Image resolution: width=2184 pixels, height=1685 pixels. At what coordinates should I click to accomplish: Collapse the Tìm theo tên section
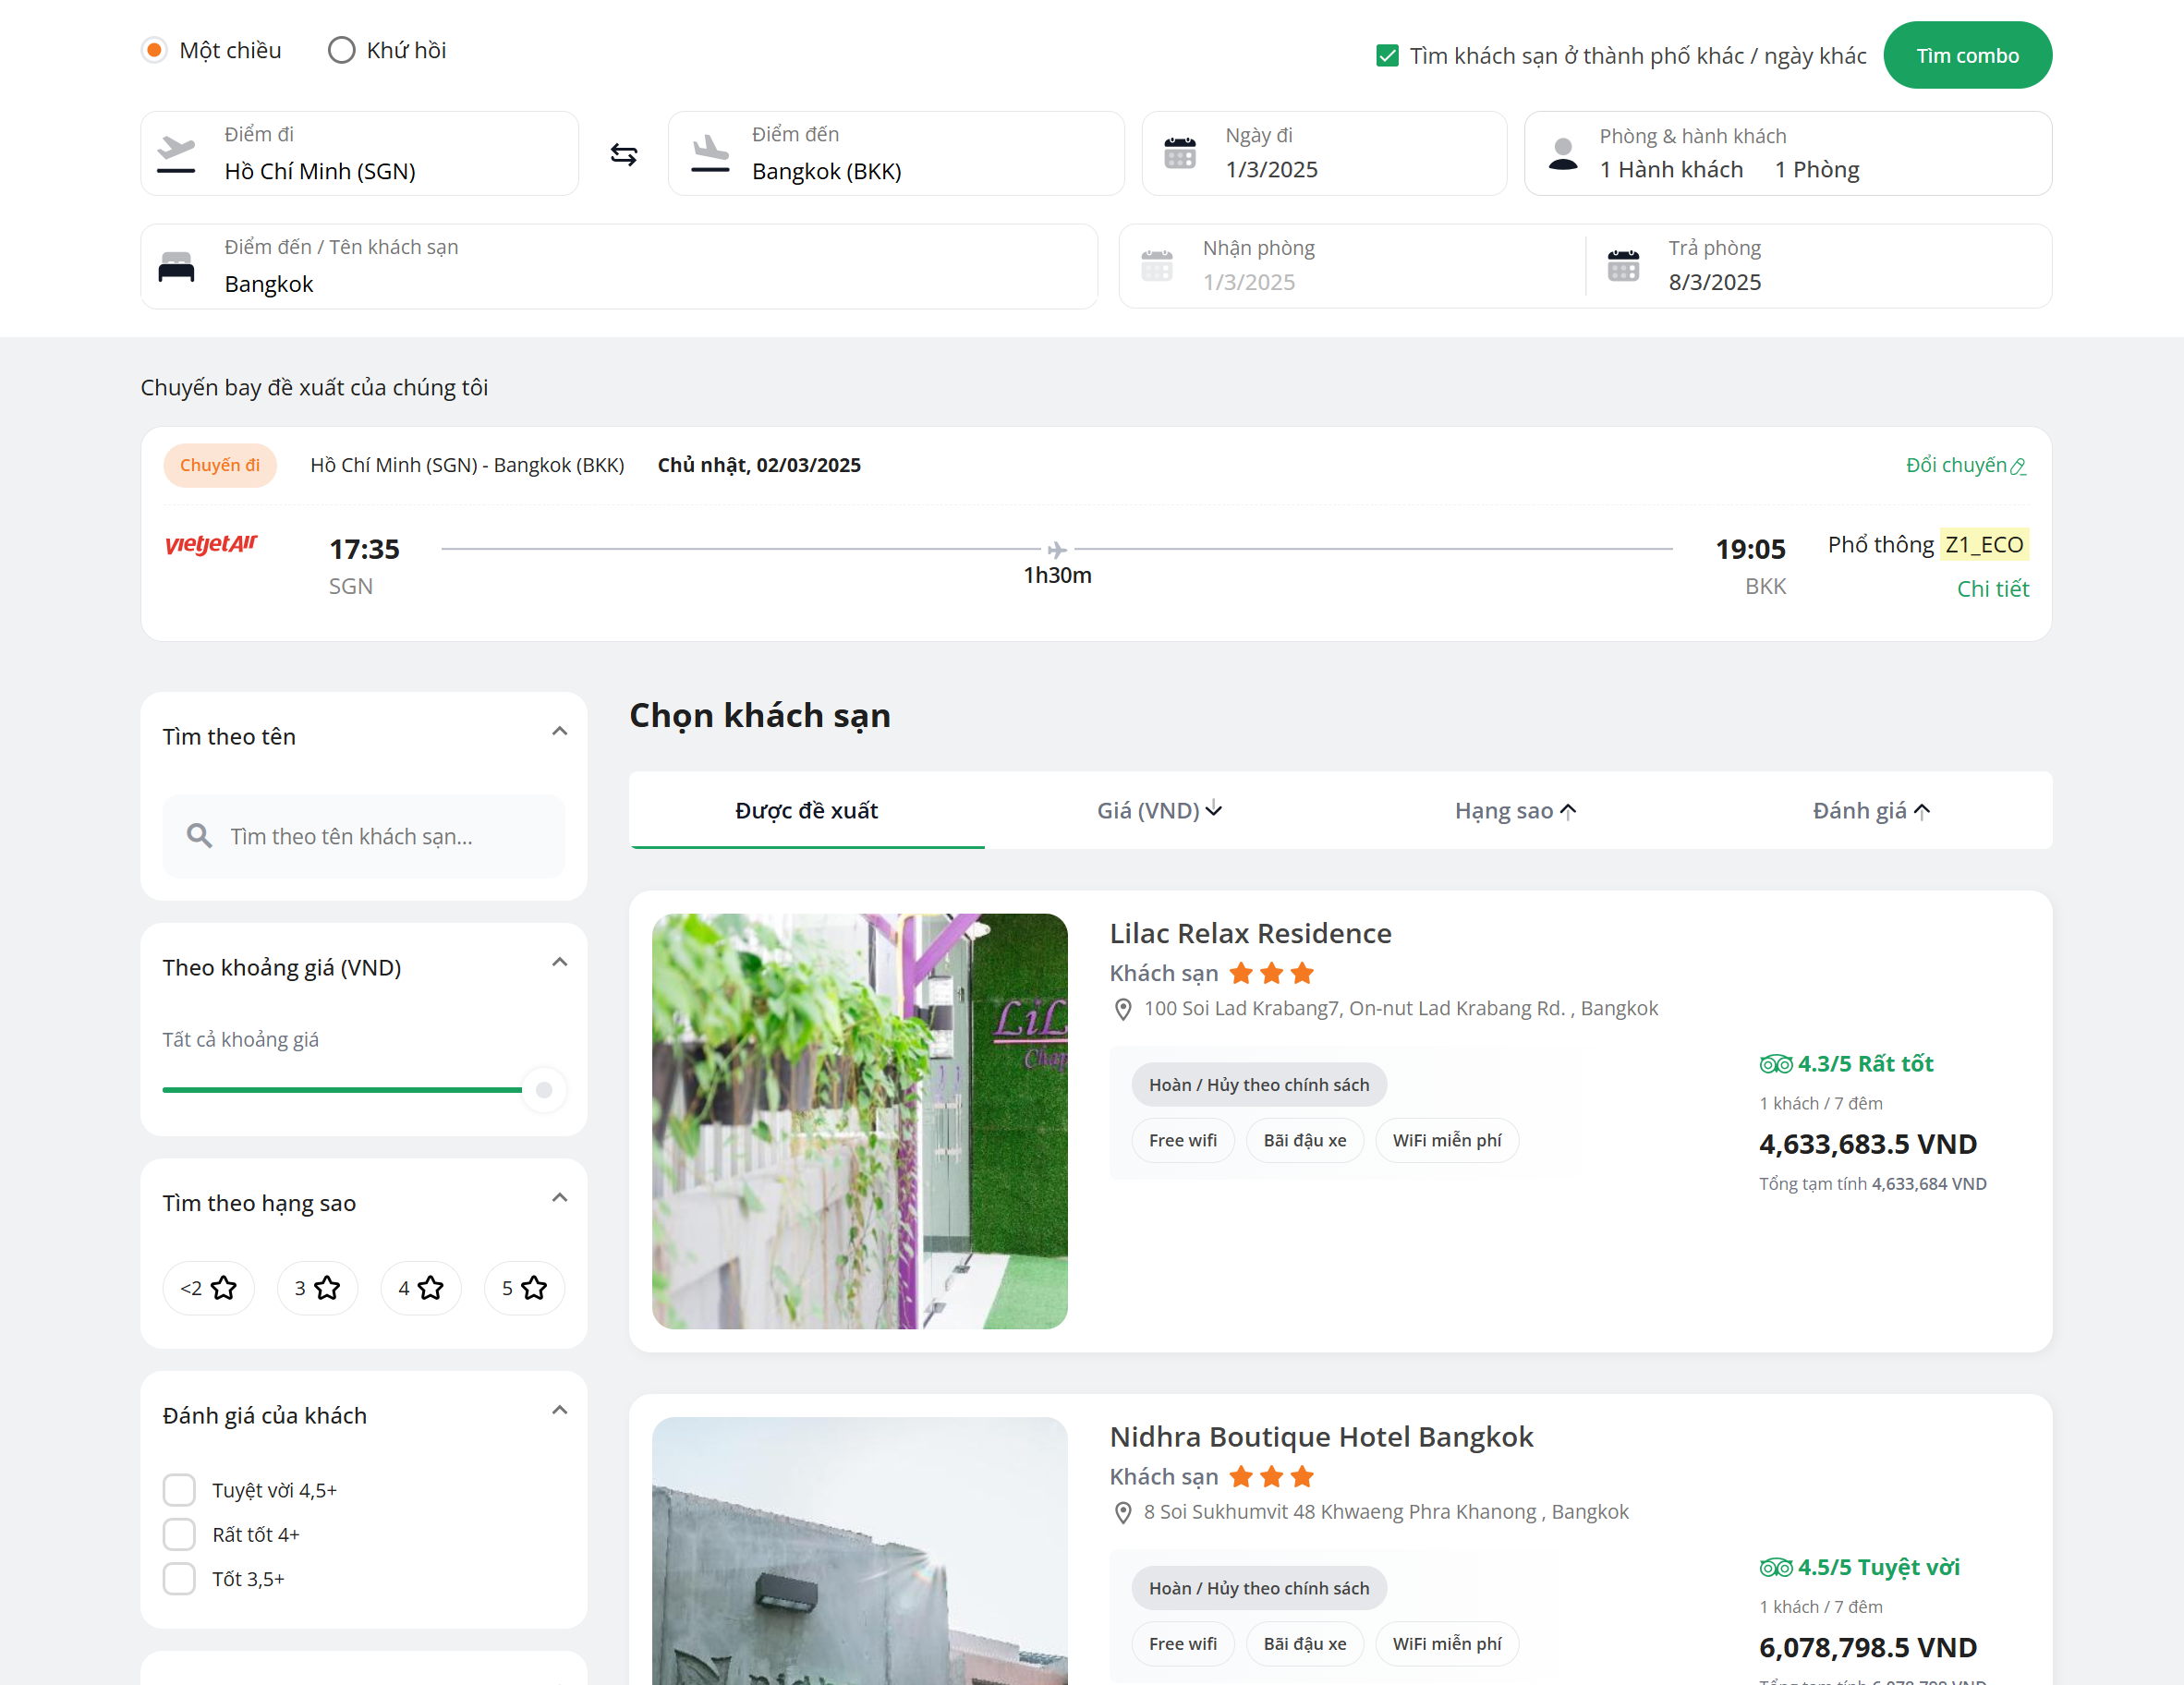560,732
